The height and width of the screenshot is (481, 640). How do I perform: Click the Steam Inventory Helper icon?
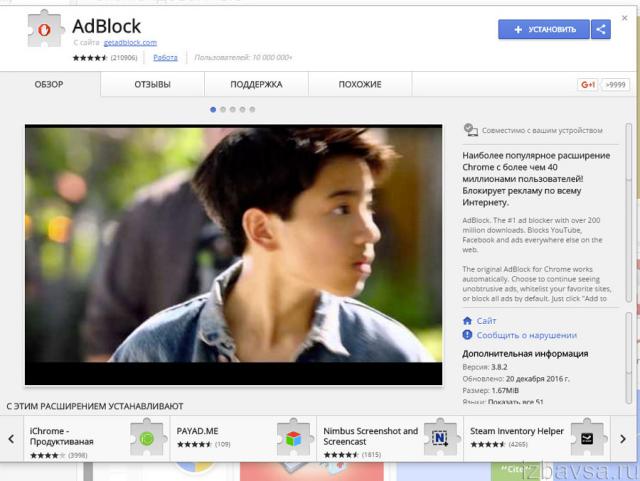(587, 439)
